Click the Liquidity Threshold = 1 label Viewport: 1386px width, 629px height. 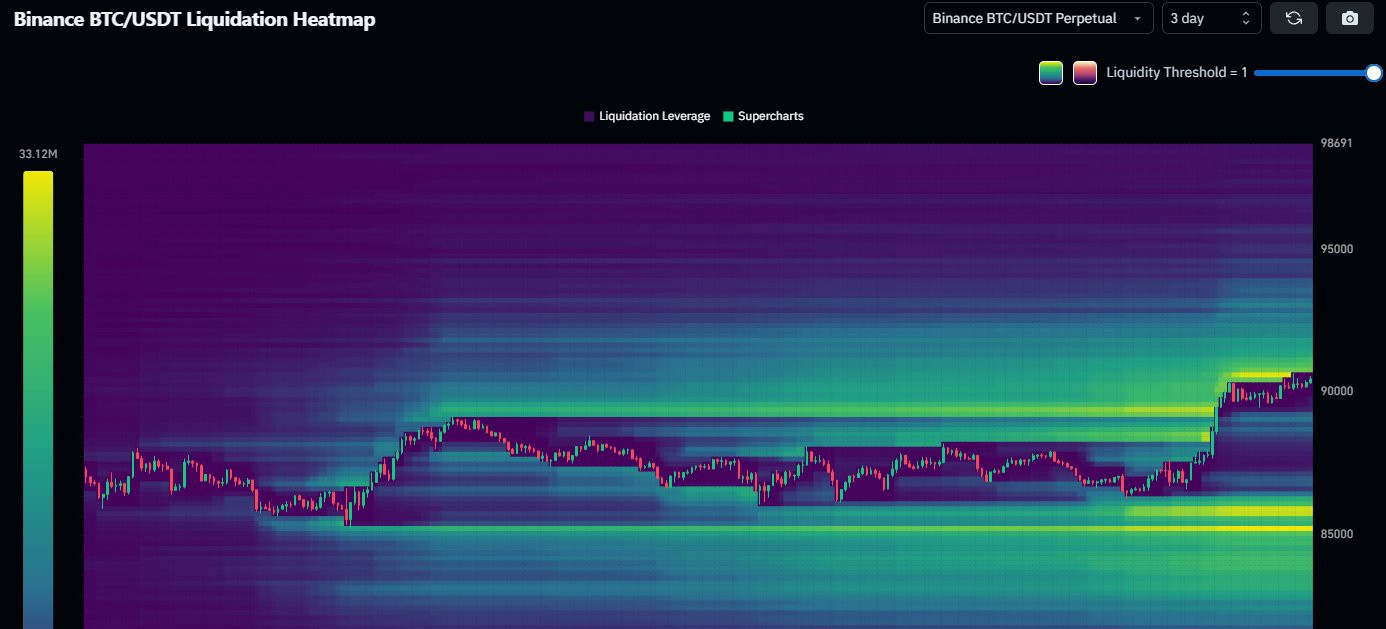[x=1177, y=72]
